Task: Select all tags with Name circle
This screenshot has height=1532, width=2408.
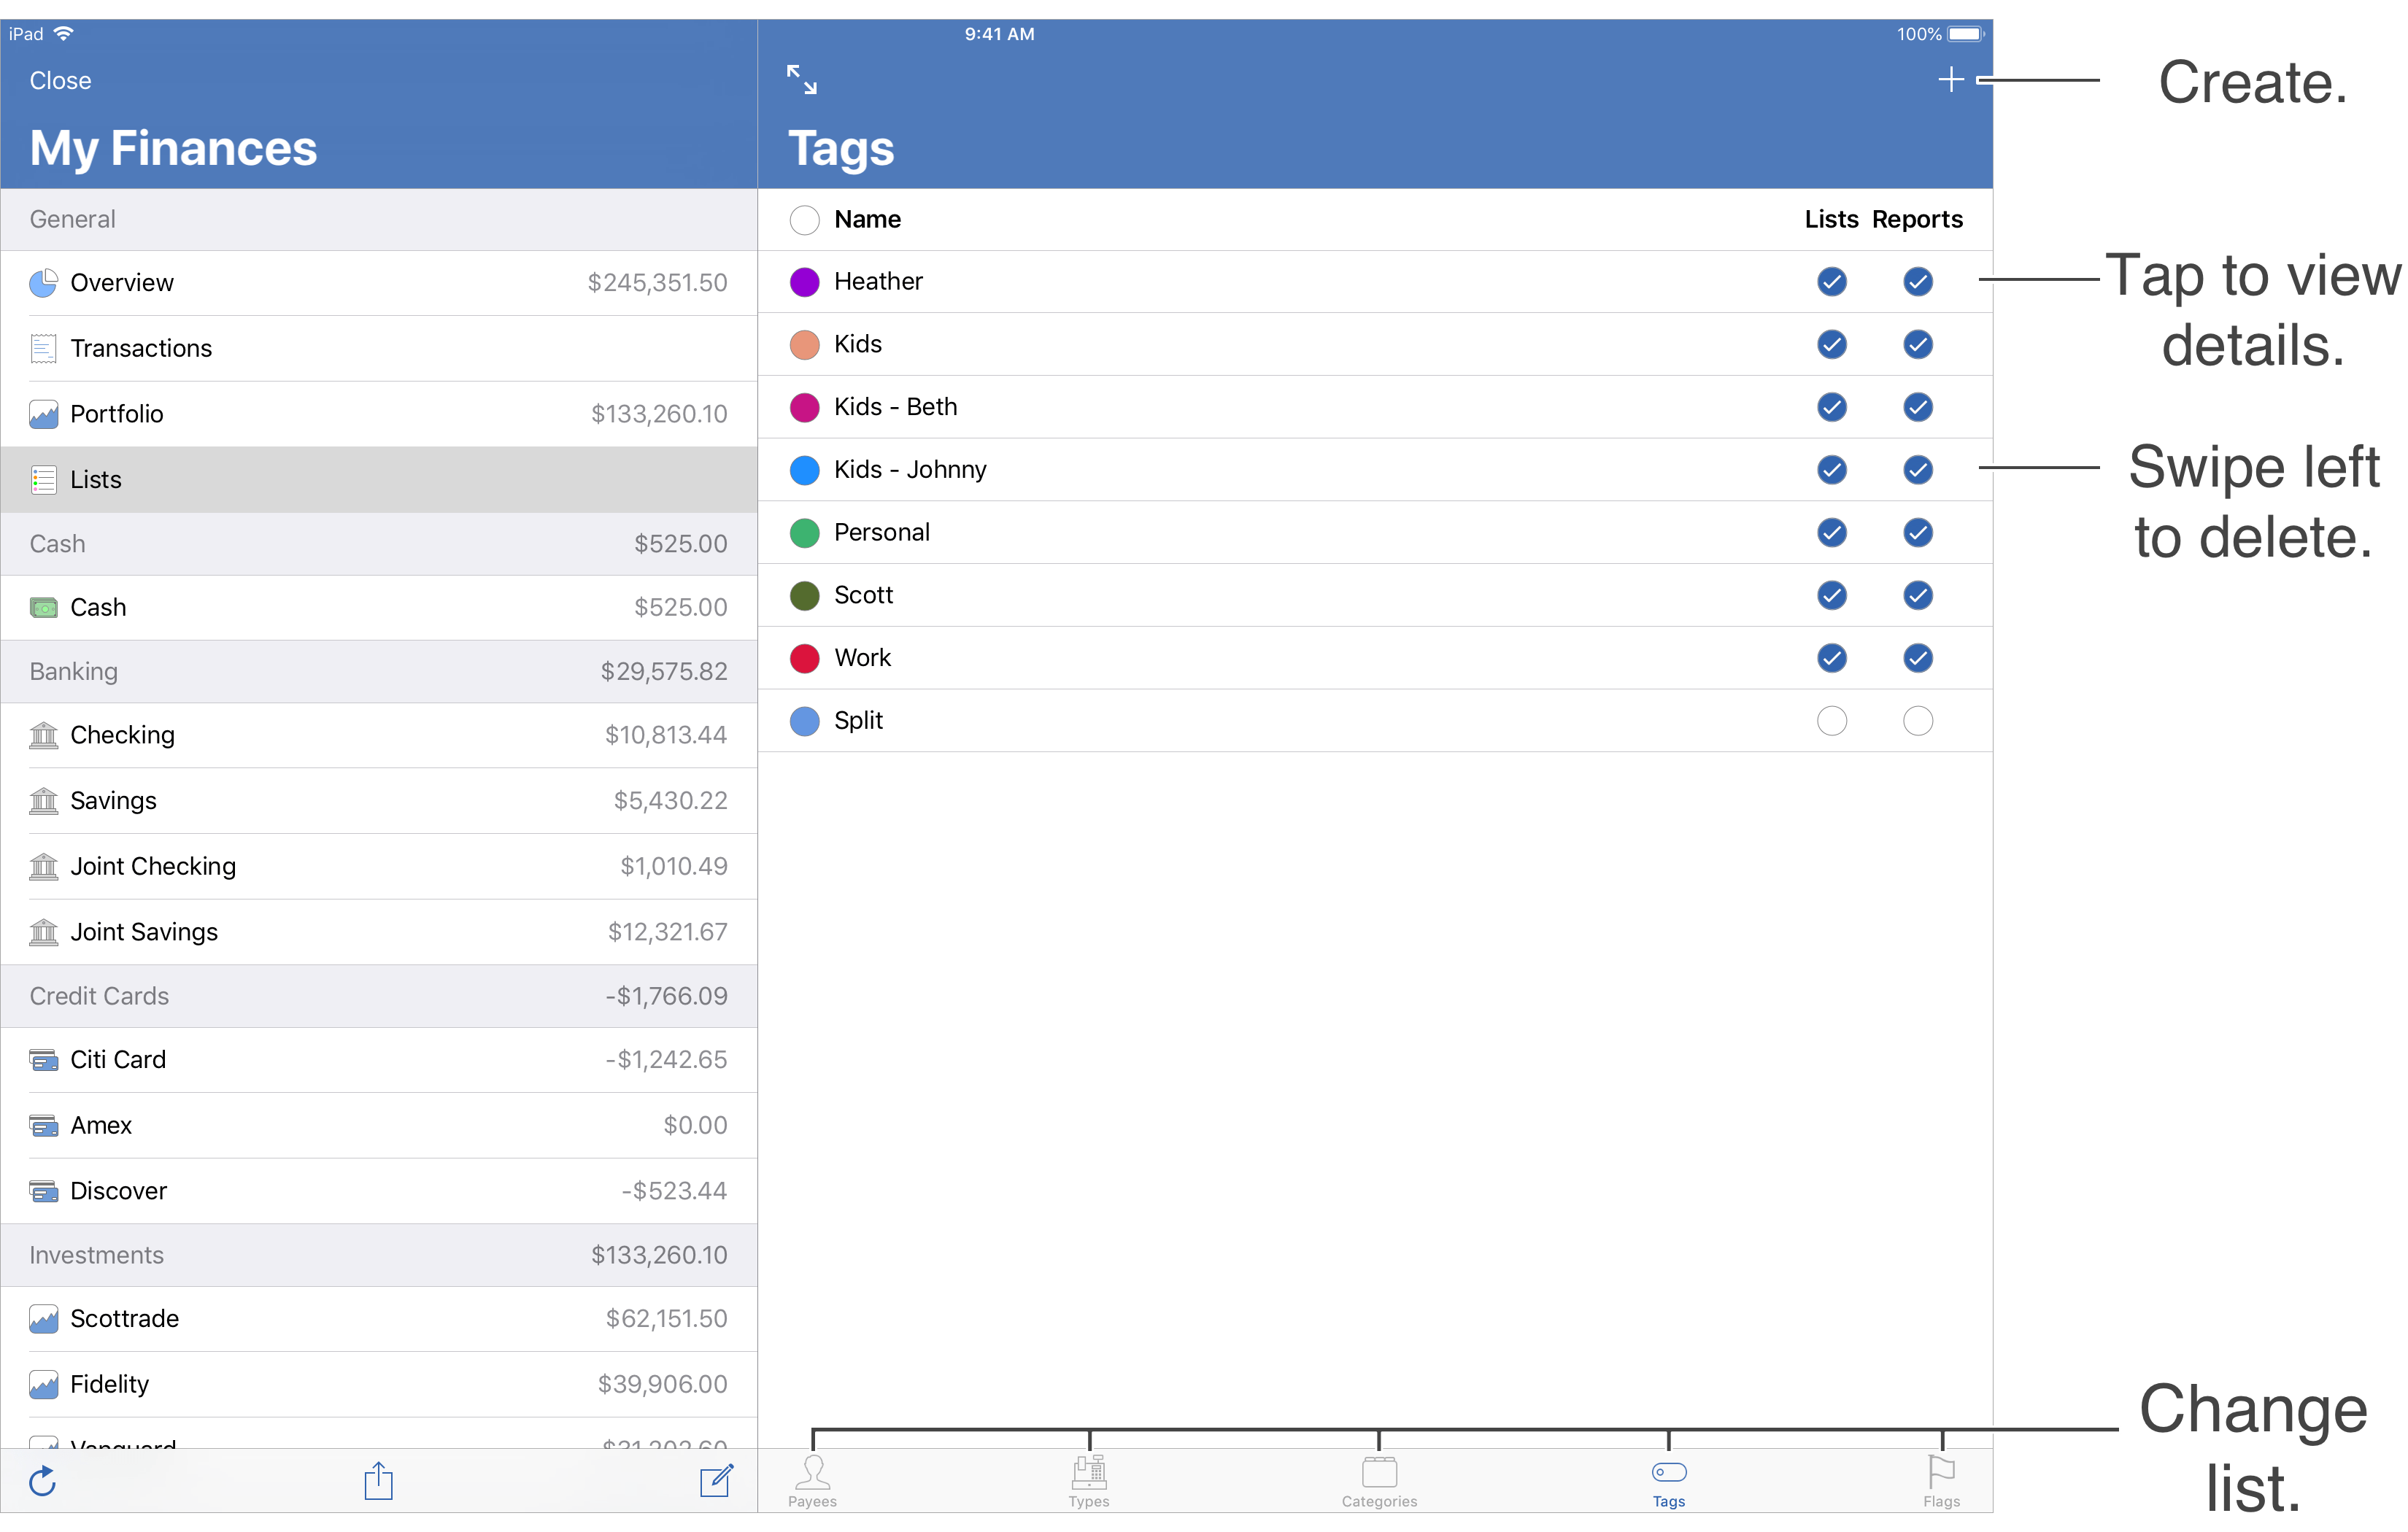Action: point(804,220)
